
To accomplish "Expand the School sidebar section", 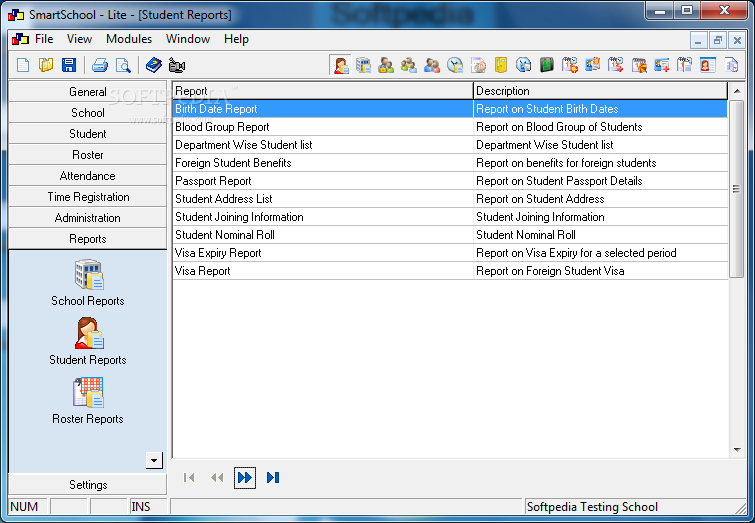I will tap(88, 113).
